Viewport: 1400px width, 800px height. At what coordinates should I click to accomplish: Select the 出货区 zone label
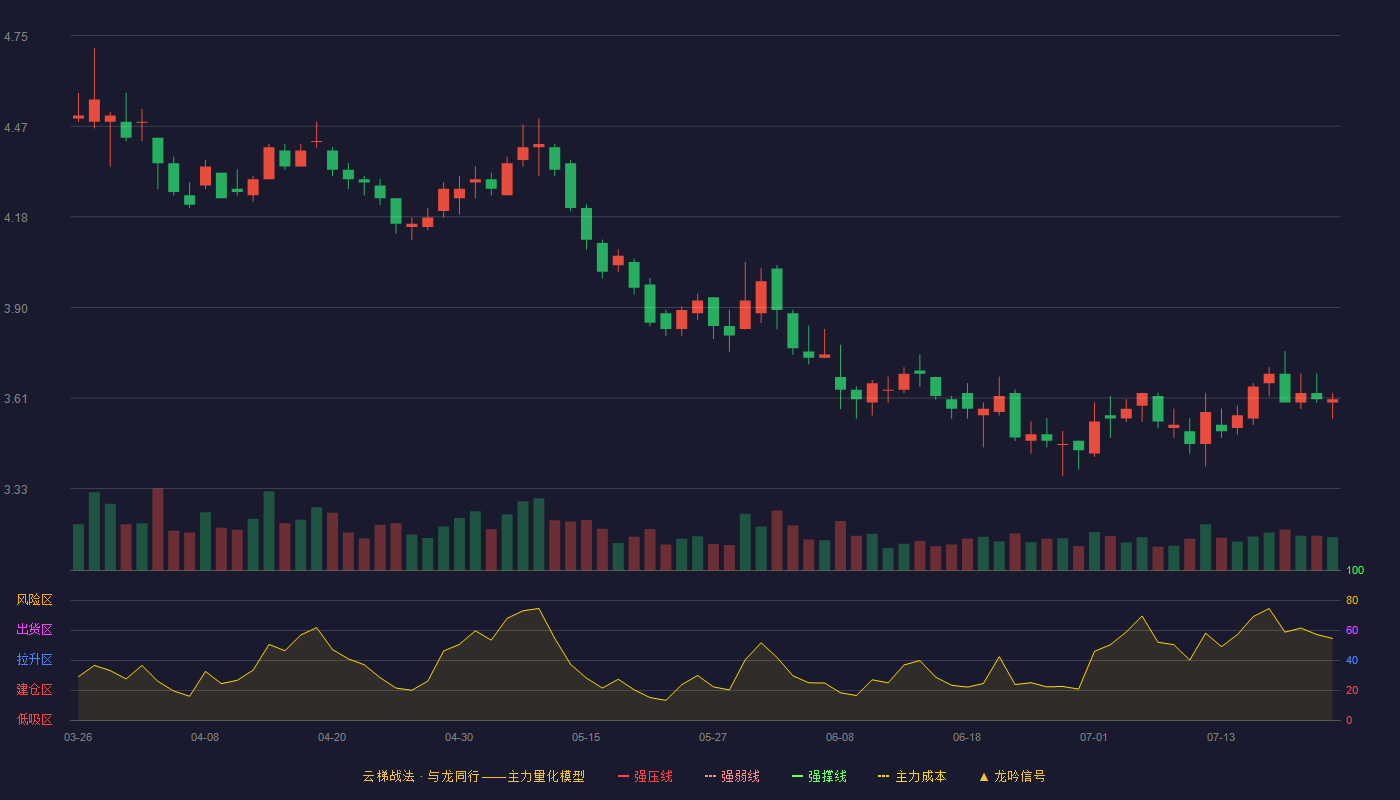(x=34, y=630)
